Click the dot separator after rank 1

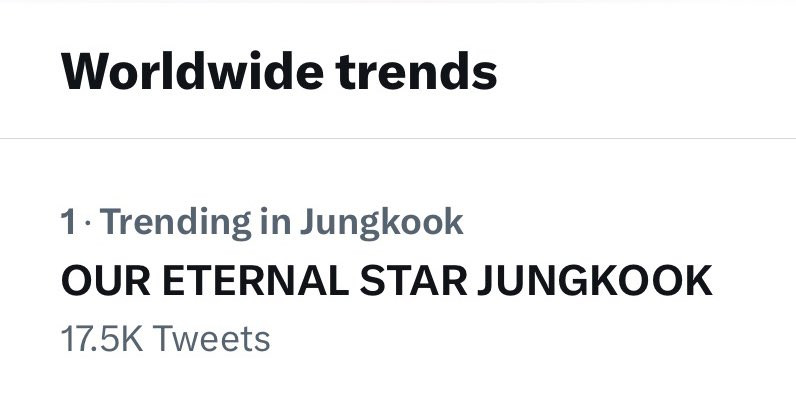click(87, 223)
